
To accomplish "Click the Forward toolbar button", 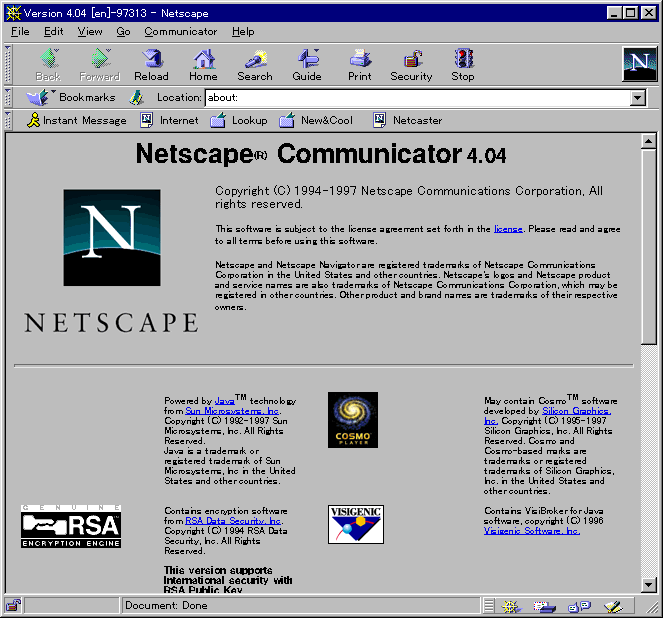I will pyautogui.click(x=100, y=65).
